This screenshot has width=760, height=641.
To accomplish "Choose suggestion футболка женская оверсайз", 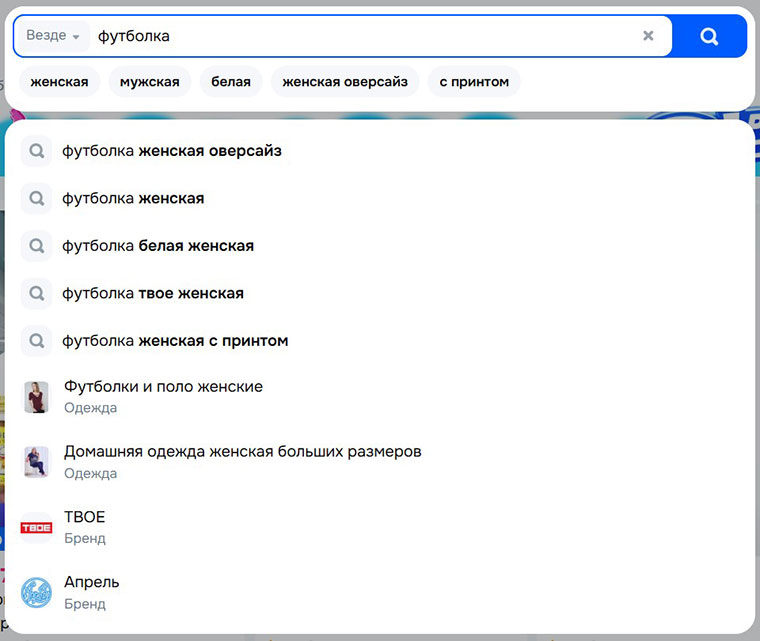I will pos(380,151).
